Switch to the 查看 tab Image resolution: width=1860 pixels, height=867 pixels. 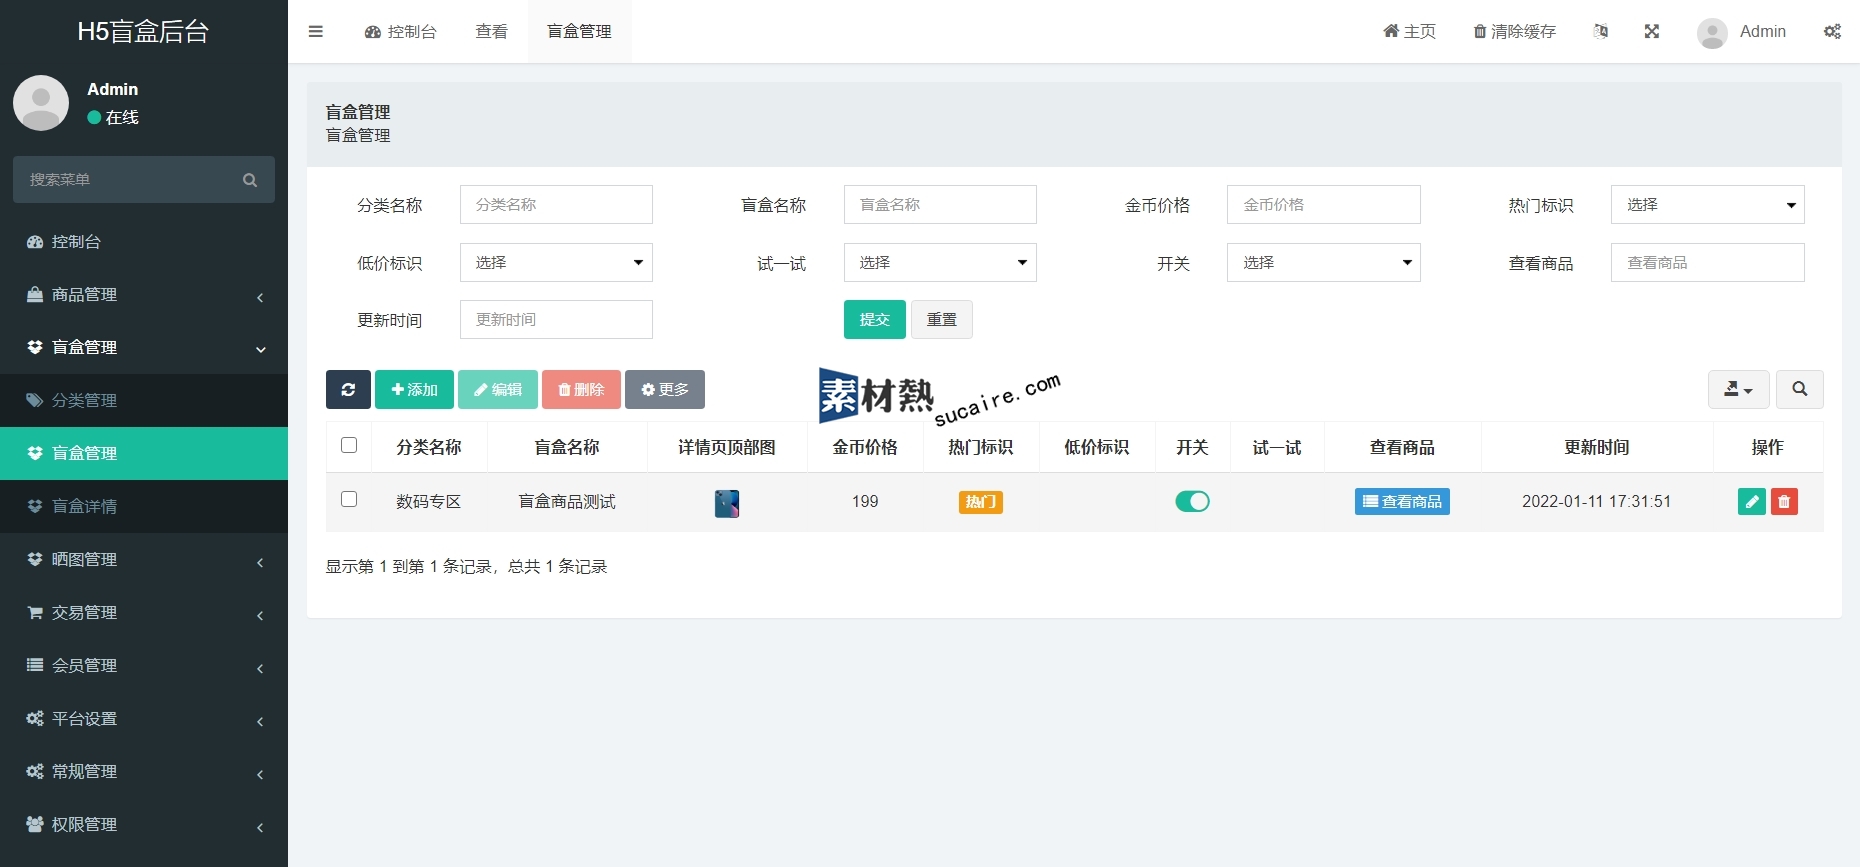pyautogui.click(x=491, y=31)
